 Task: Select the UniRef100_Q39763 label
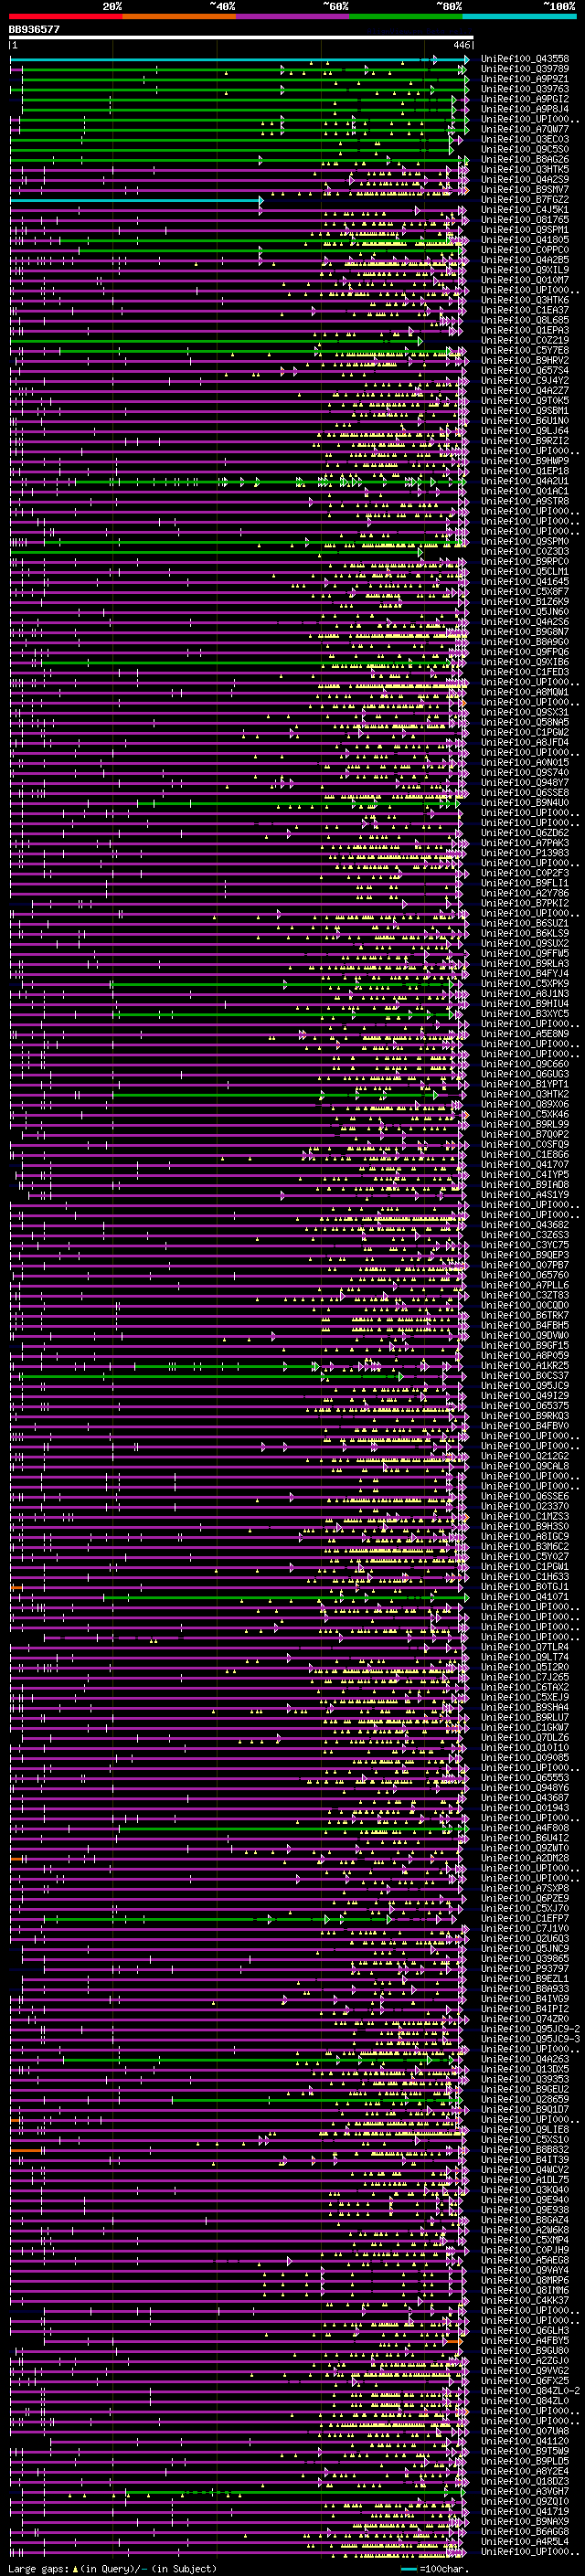click(x=524, y=89)
